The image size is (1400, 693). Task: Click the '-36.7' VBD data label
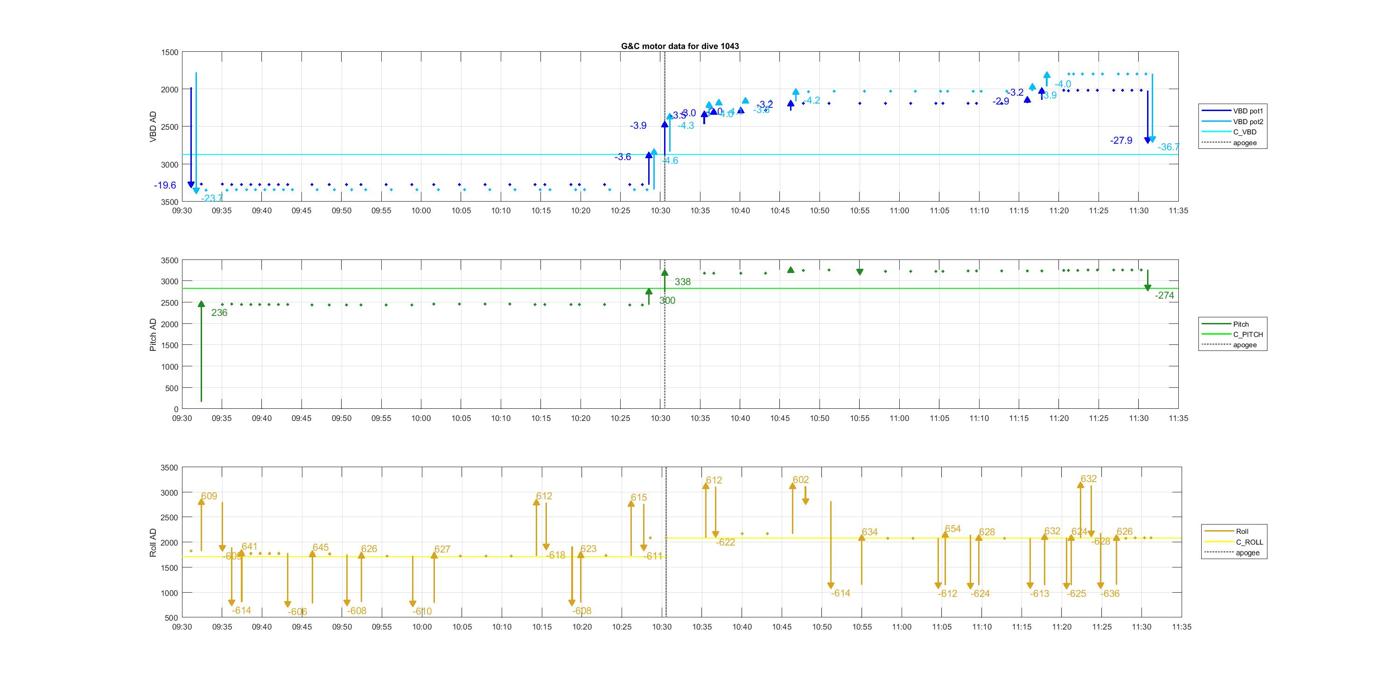(1168, 147)
